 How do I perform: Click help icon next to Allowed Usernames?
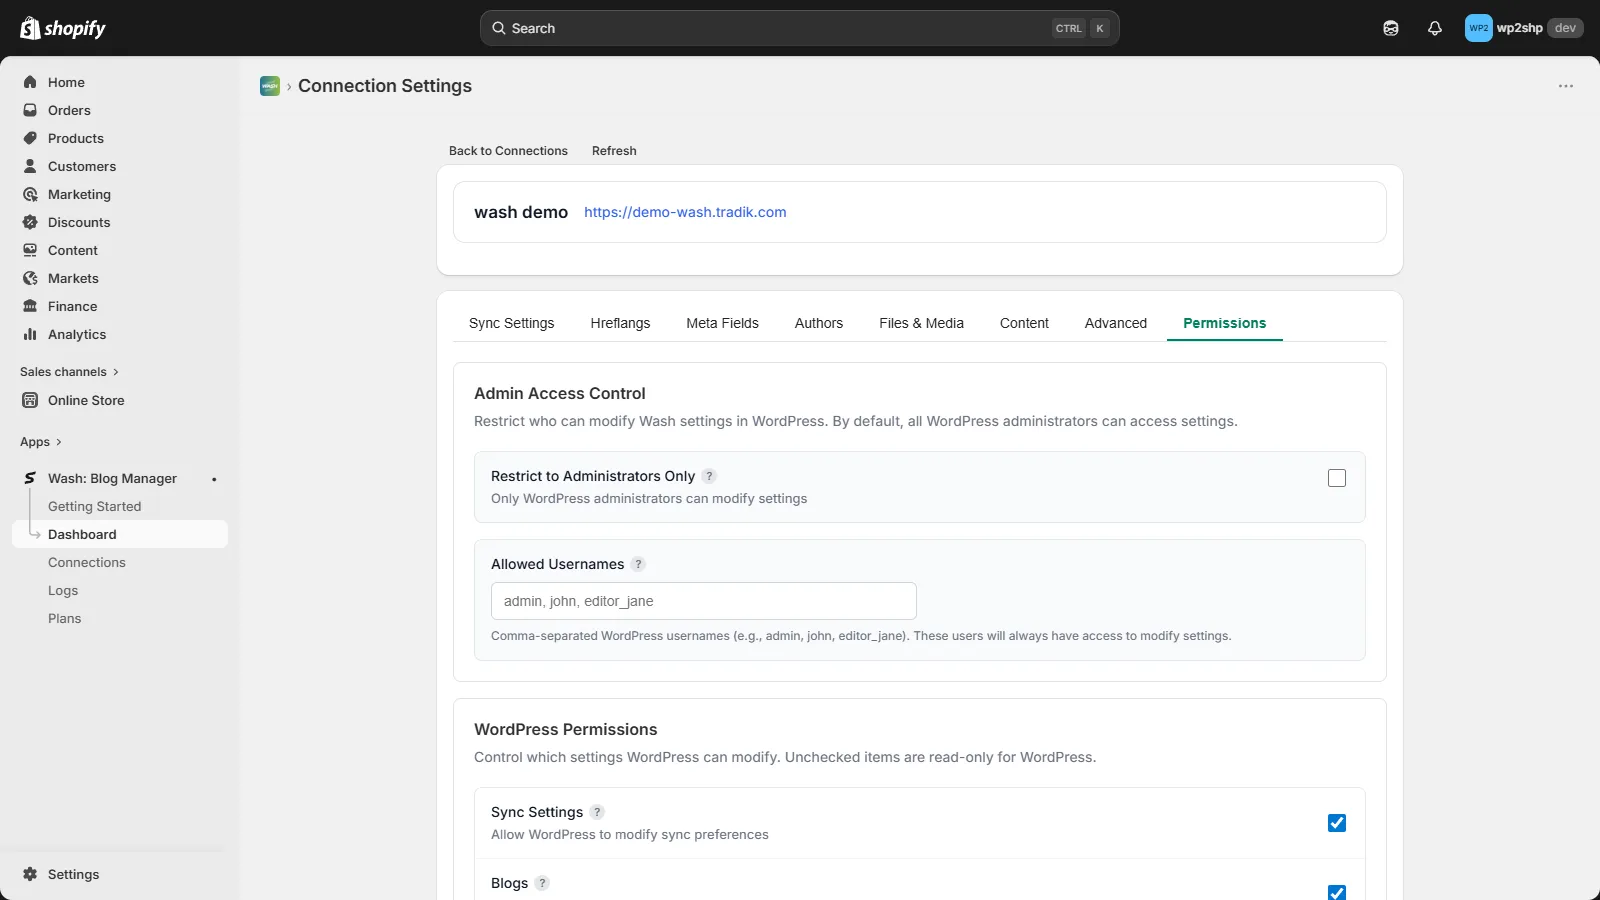[x=638, y=564]
